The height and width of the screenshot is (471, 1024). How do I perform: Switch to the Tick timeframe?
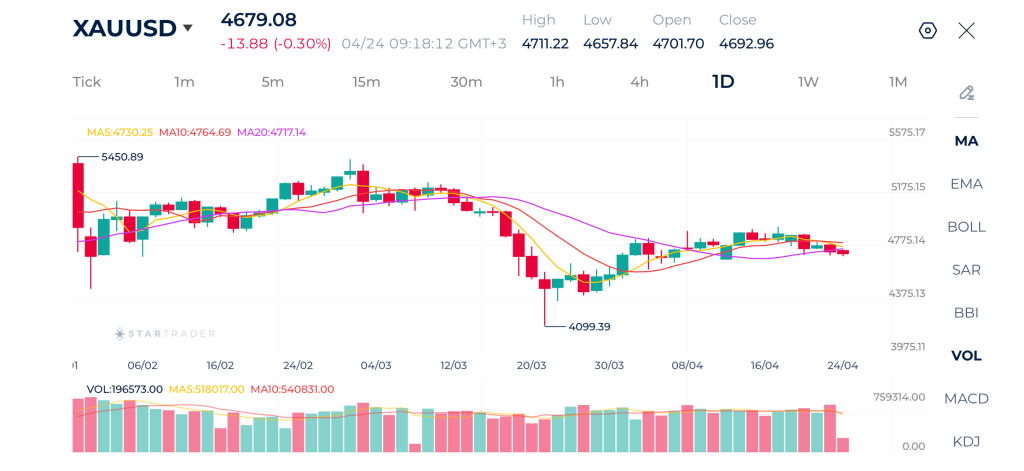point(87,82)
